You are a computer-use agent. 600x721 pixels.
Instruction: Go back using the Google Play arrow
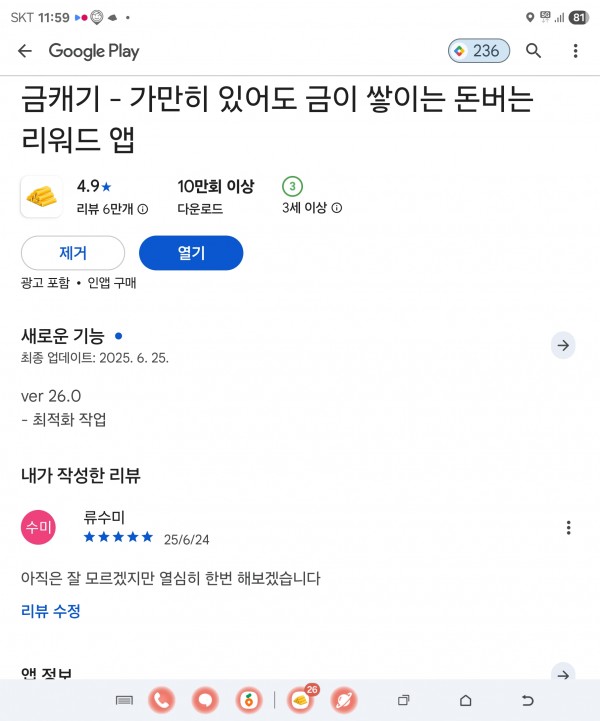pyautogui.click(x=25, y=51)
